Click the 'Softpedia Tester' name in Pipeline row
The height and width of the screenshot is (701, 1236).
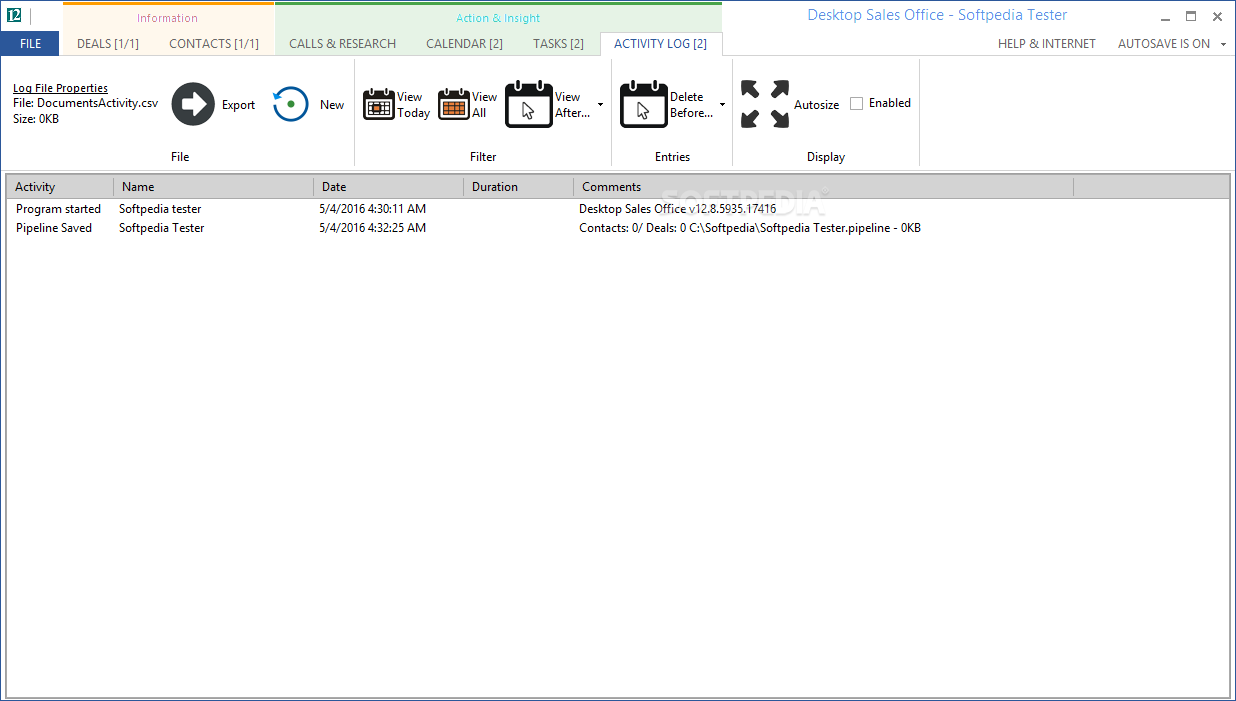161,228
